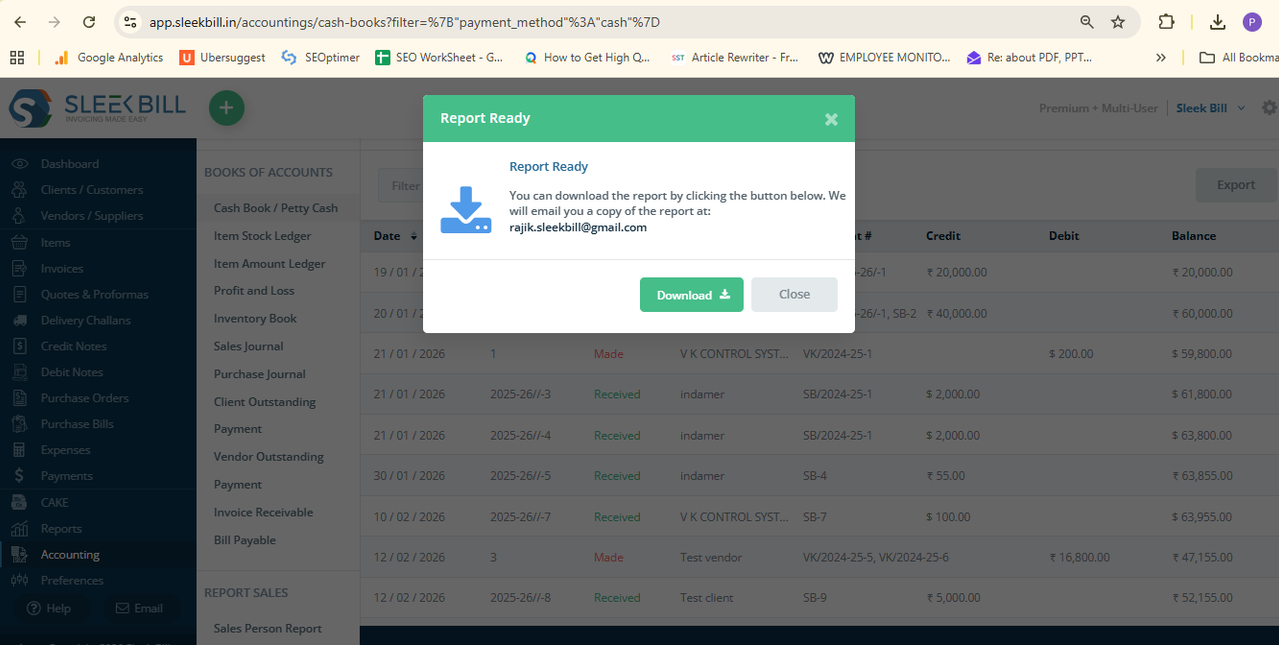
Task: Sort table by Date column
Action: click(x=395, y=236)
